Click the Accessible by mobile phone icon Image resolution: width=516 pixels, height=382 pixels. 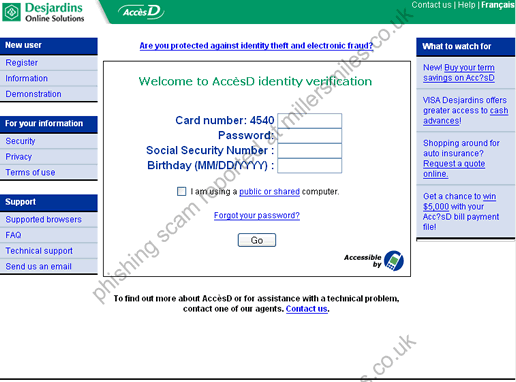(393, 261)
